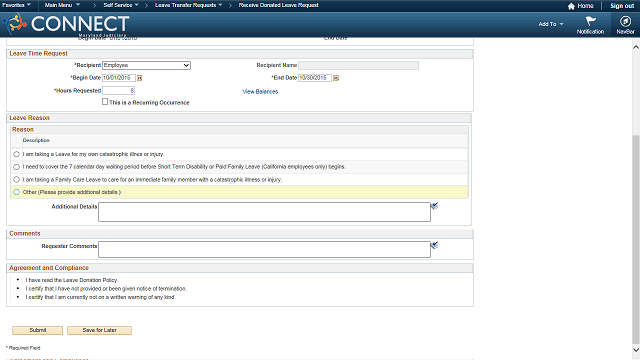Click the Save for Later button

100,330
